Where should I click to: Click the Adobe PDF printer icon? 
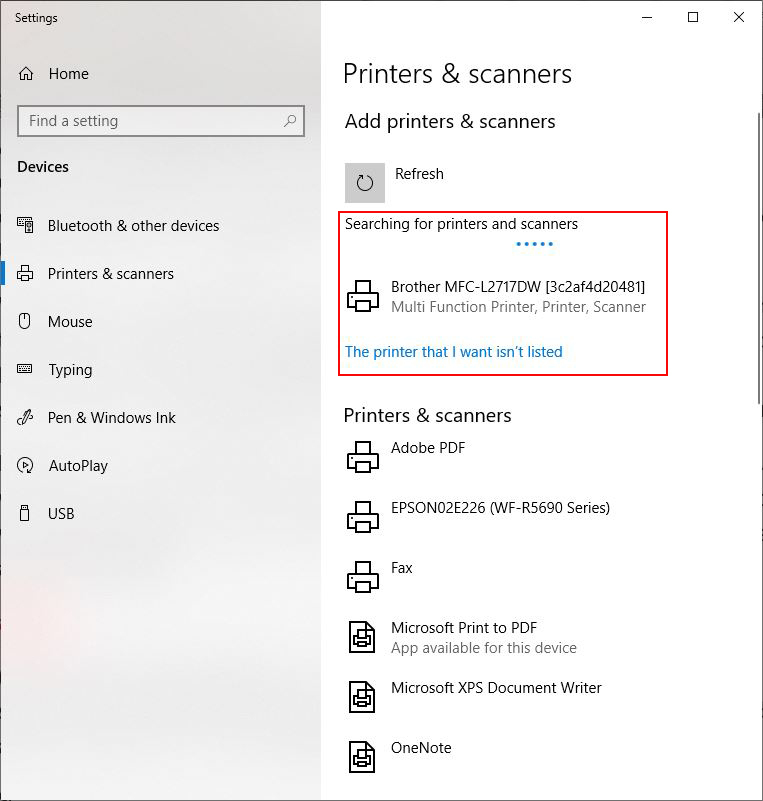pyautogui.click(x=363, y=457)
